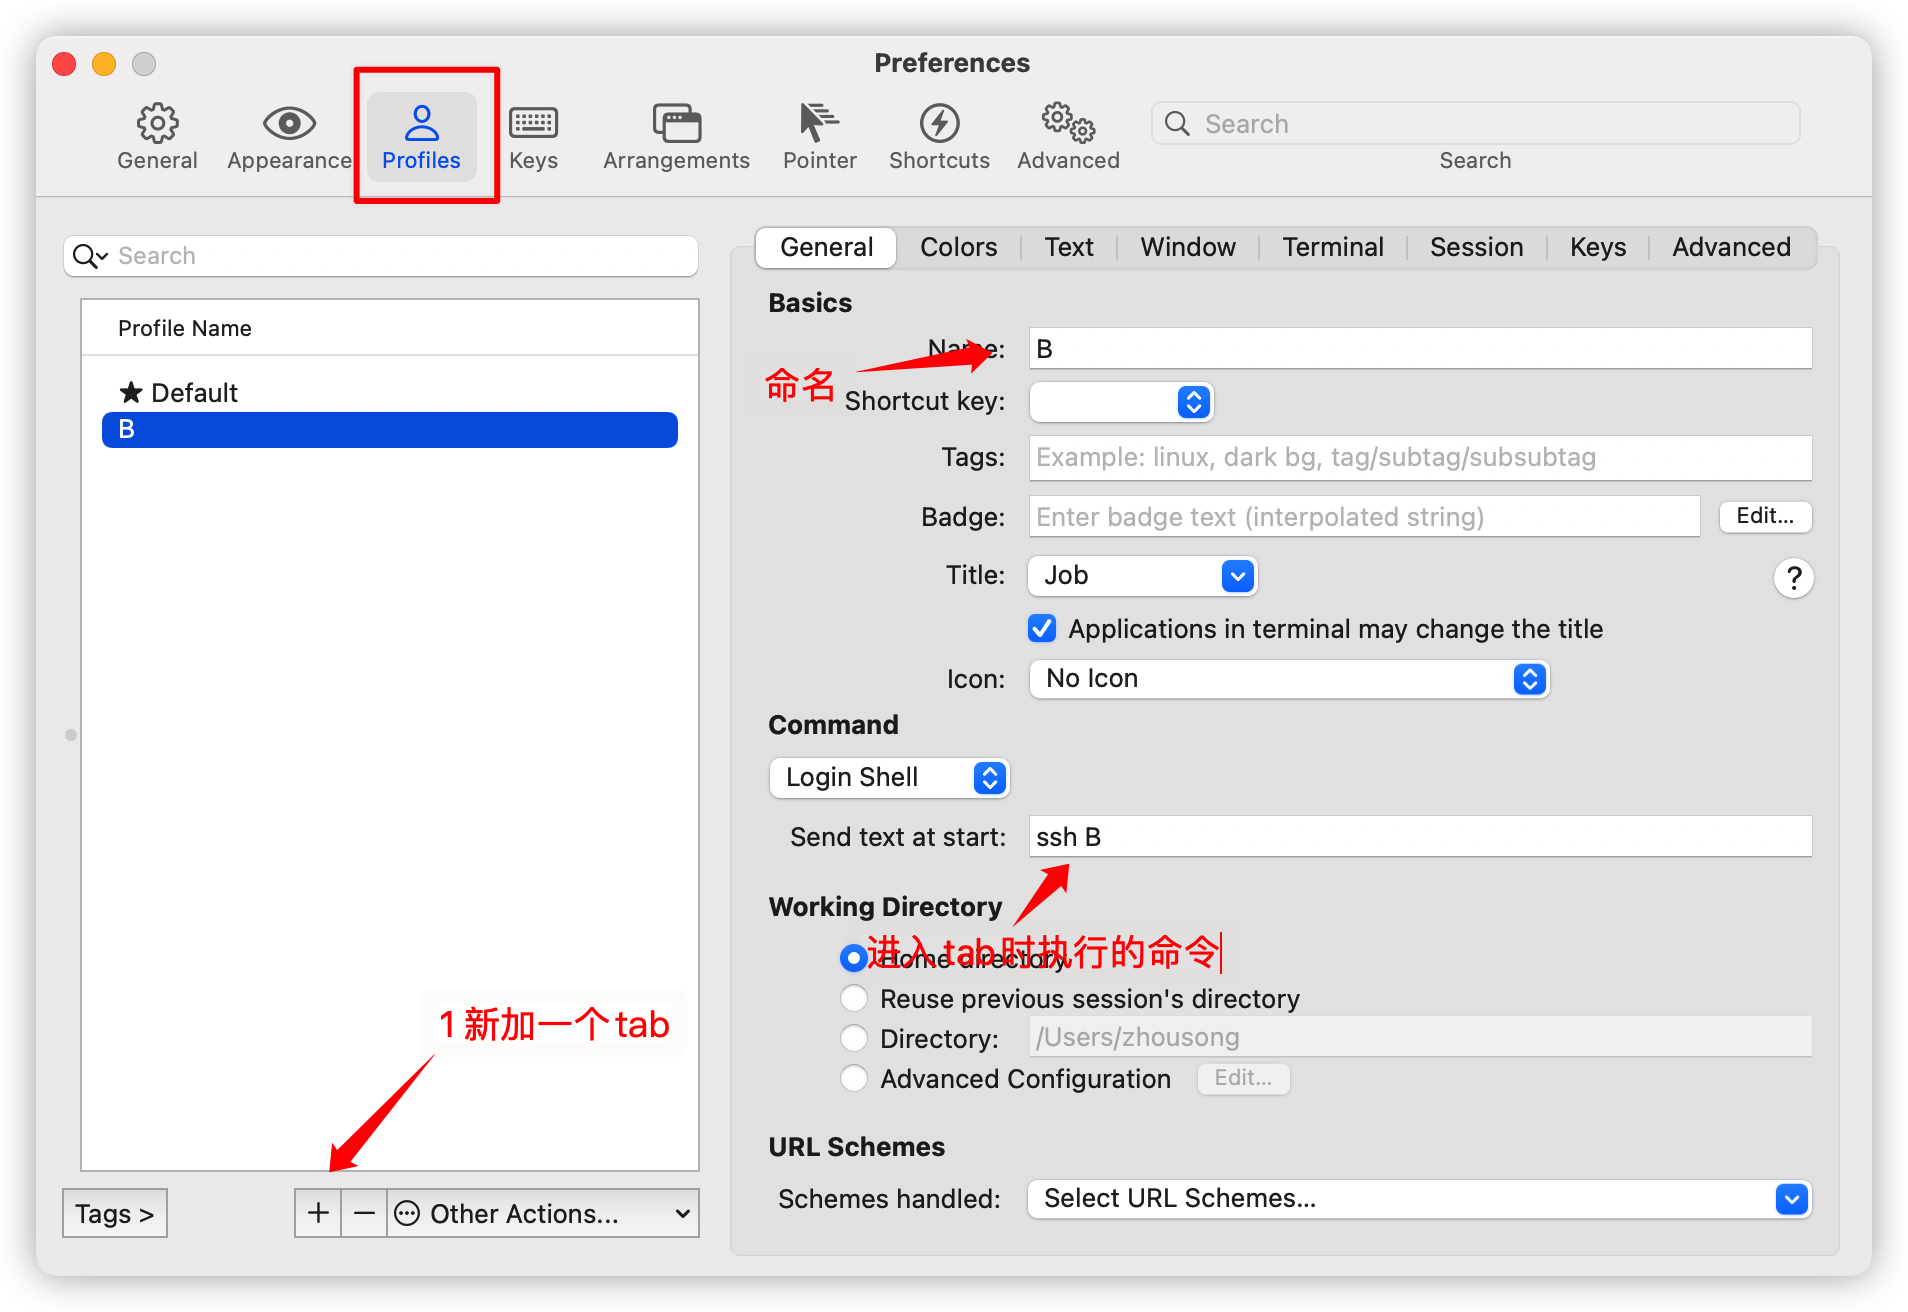
Task: Click the profile Name field
Action: 1420,348
